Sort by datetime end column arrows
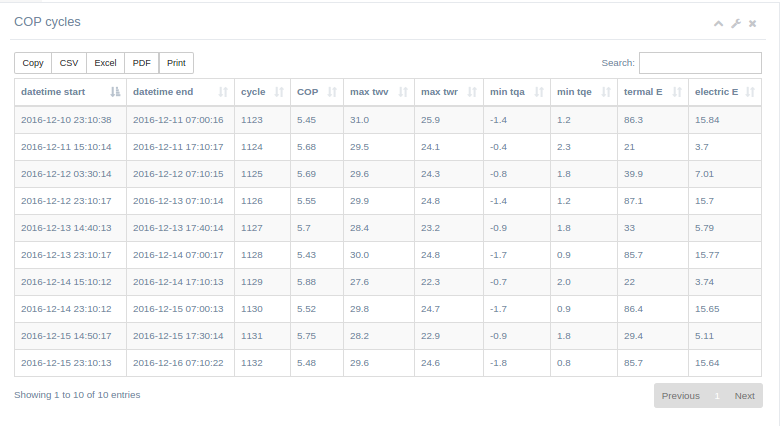This screenshot has width=781, height=426. pos(223,92)
